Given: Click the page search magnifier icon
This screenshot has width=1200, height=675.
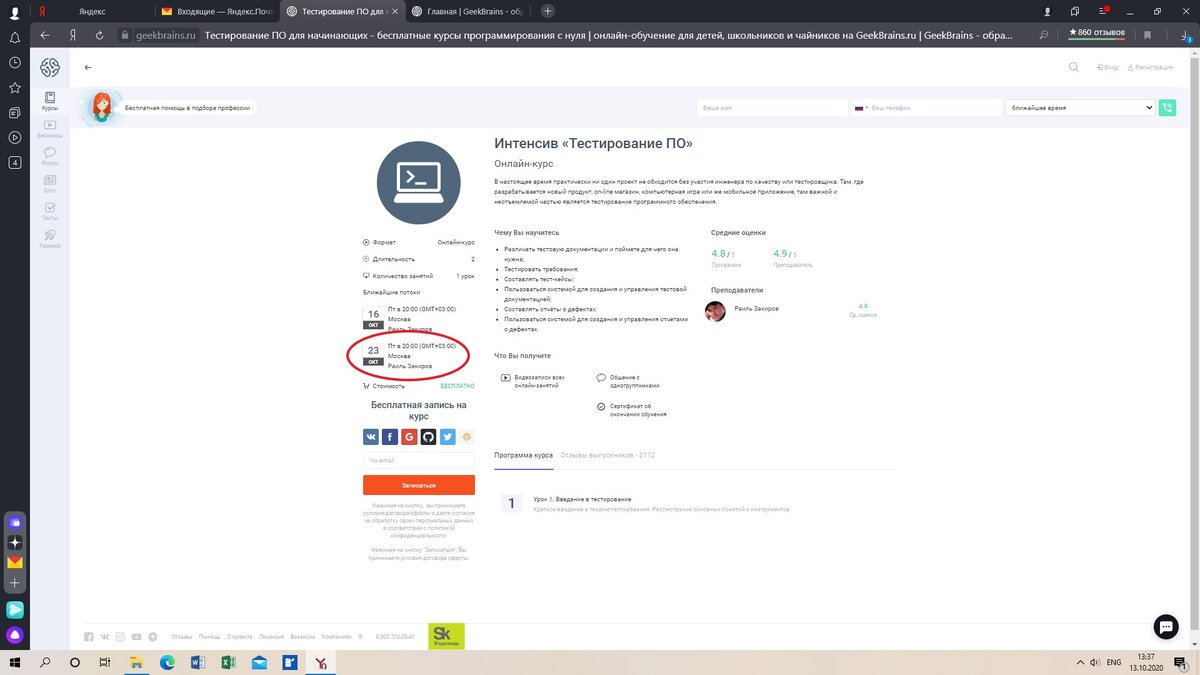Looking at the screenshot, I should [1074, 67].
